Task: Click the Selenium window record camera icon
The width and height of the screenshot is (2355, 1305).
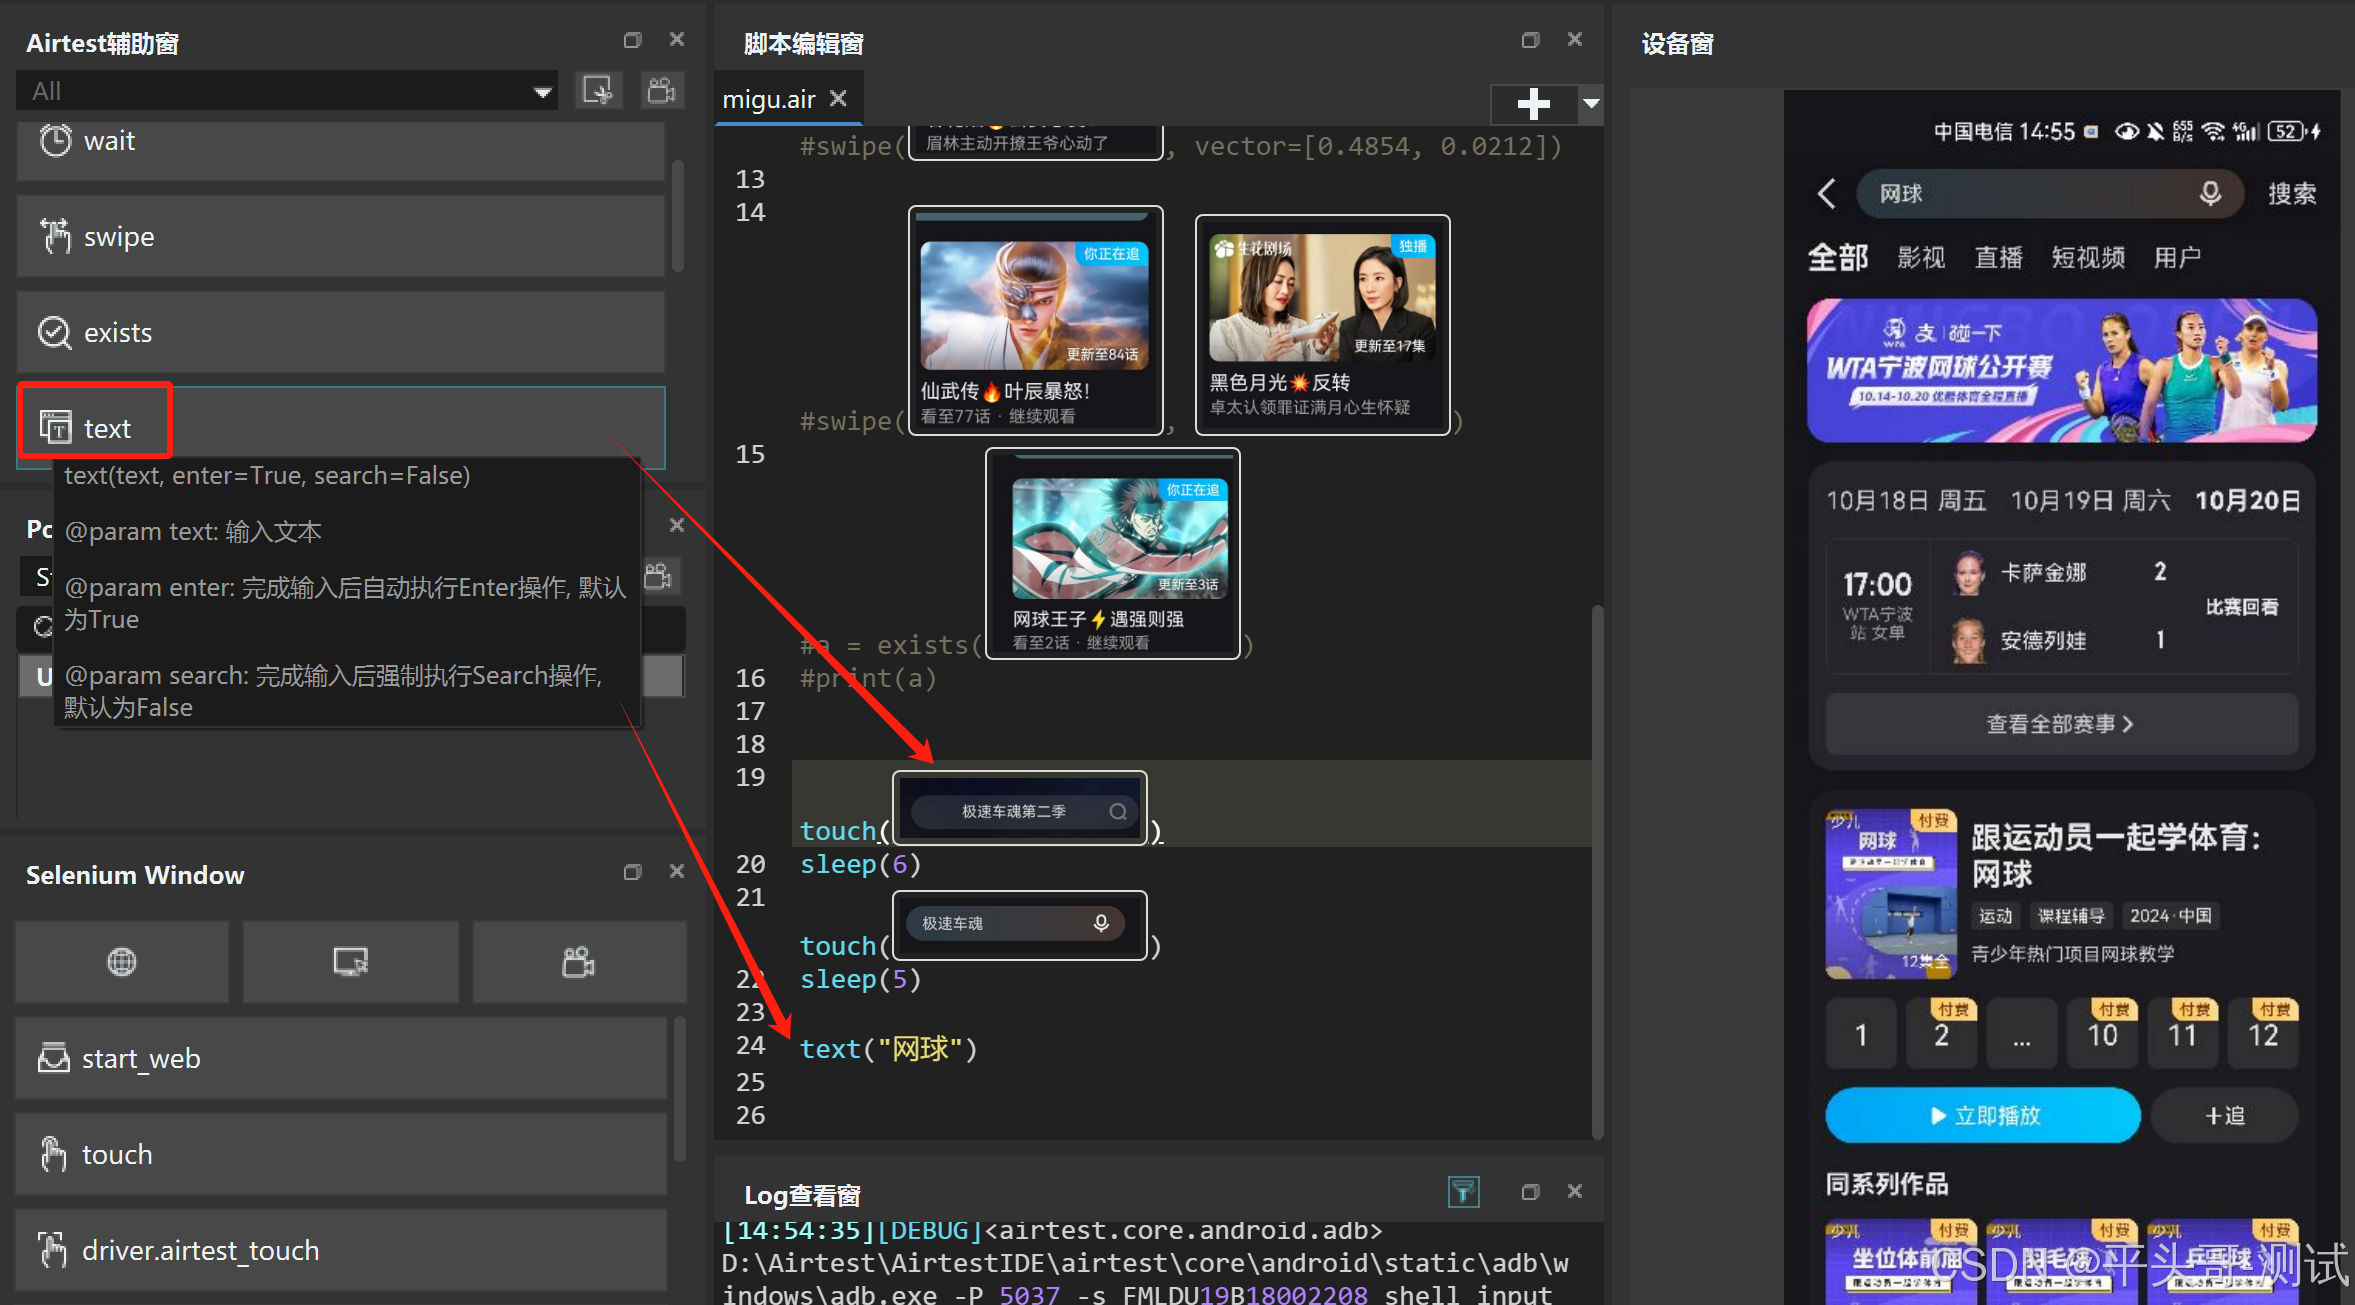Action: 578,962
